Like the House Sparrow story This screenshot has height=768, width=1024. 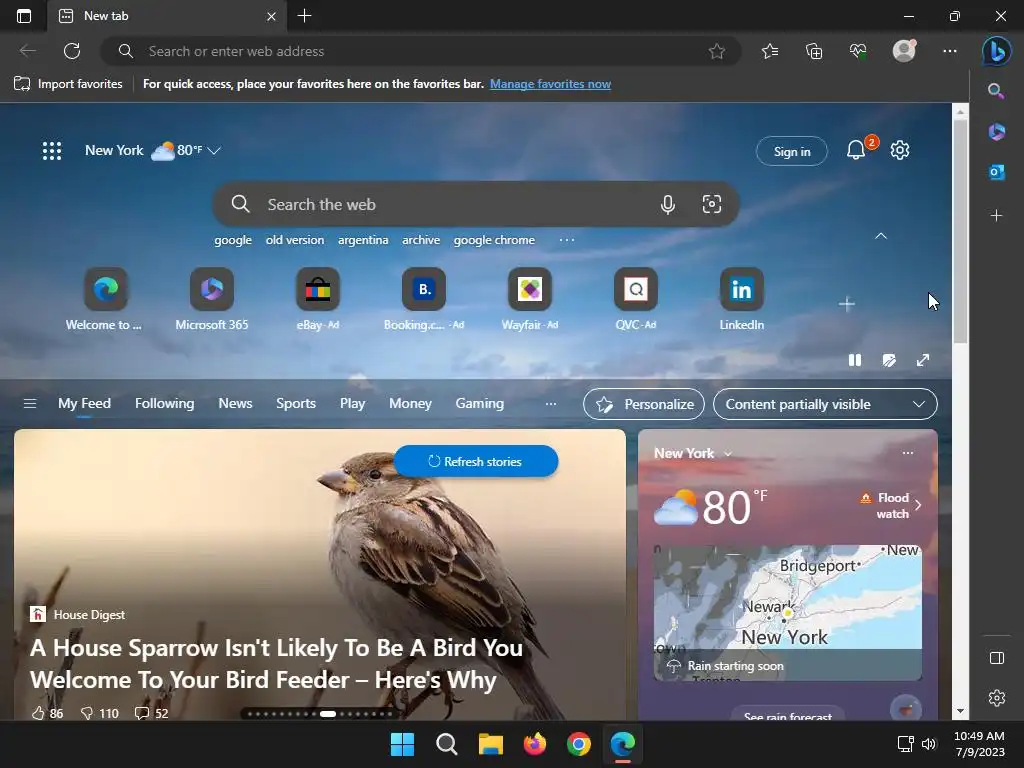pyautogui.click(x=47, y=713)
